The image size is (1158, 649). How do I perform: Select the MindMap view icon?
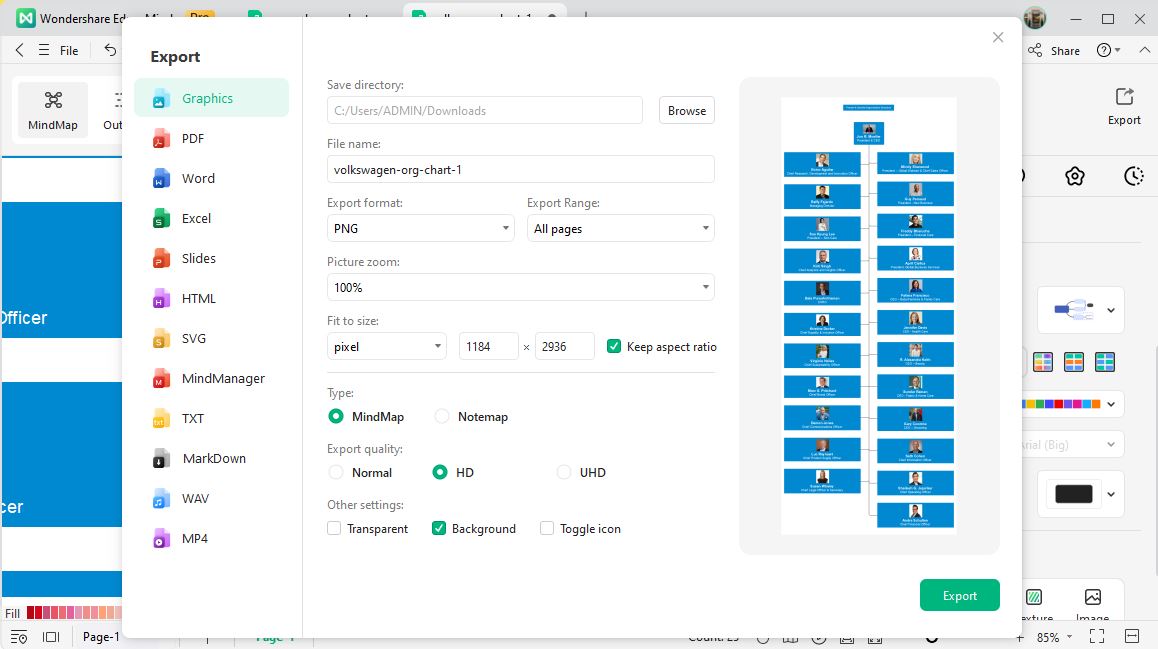click(x=52, y=110)
